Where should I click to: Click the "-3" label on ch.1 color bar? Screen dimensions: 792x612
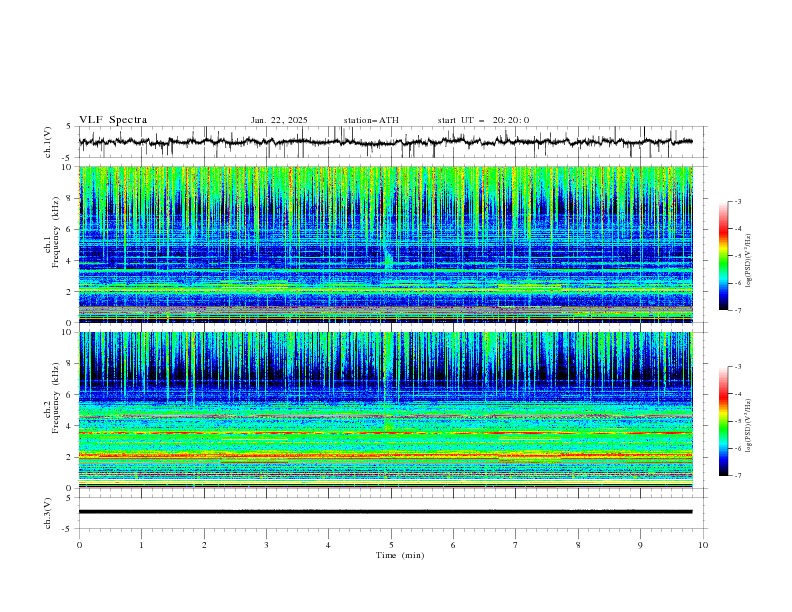point(738,201)
